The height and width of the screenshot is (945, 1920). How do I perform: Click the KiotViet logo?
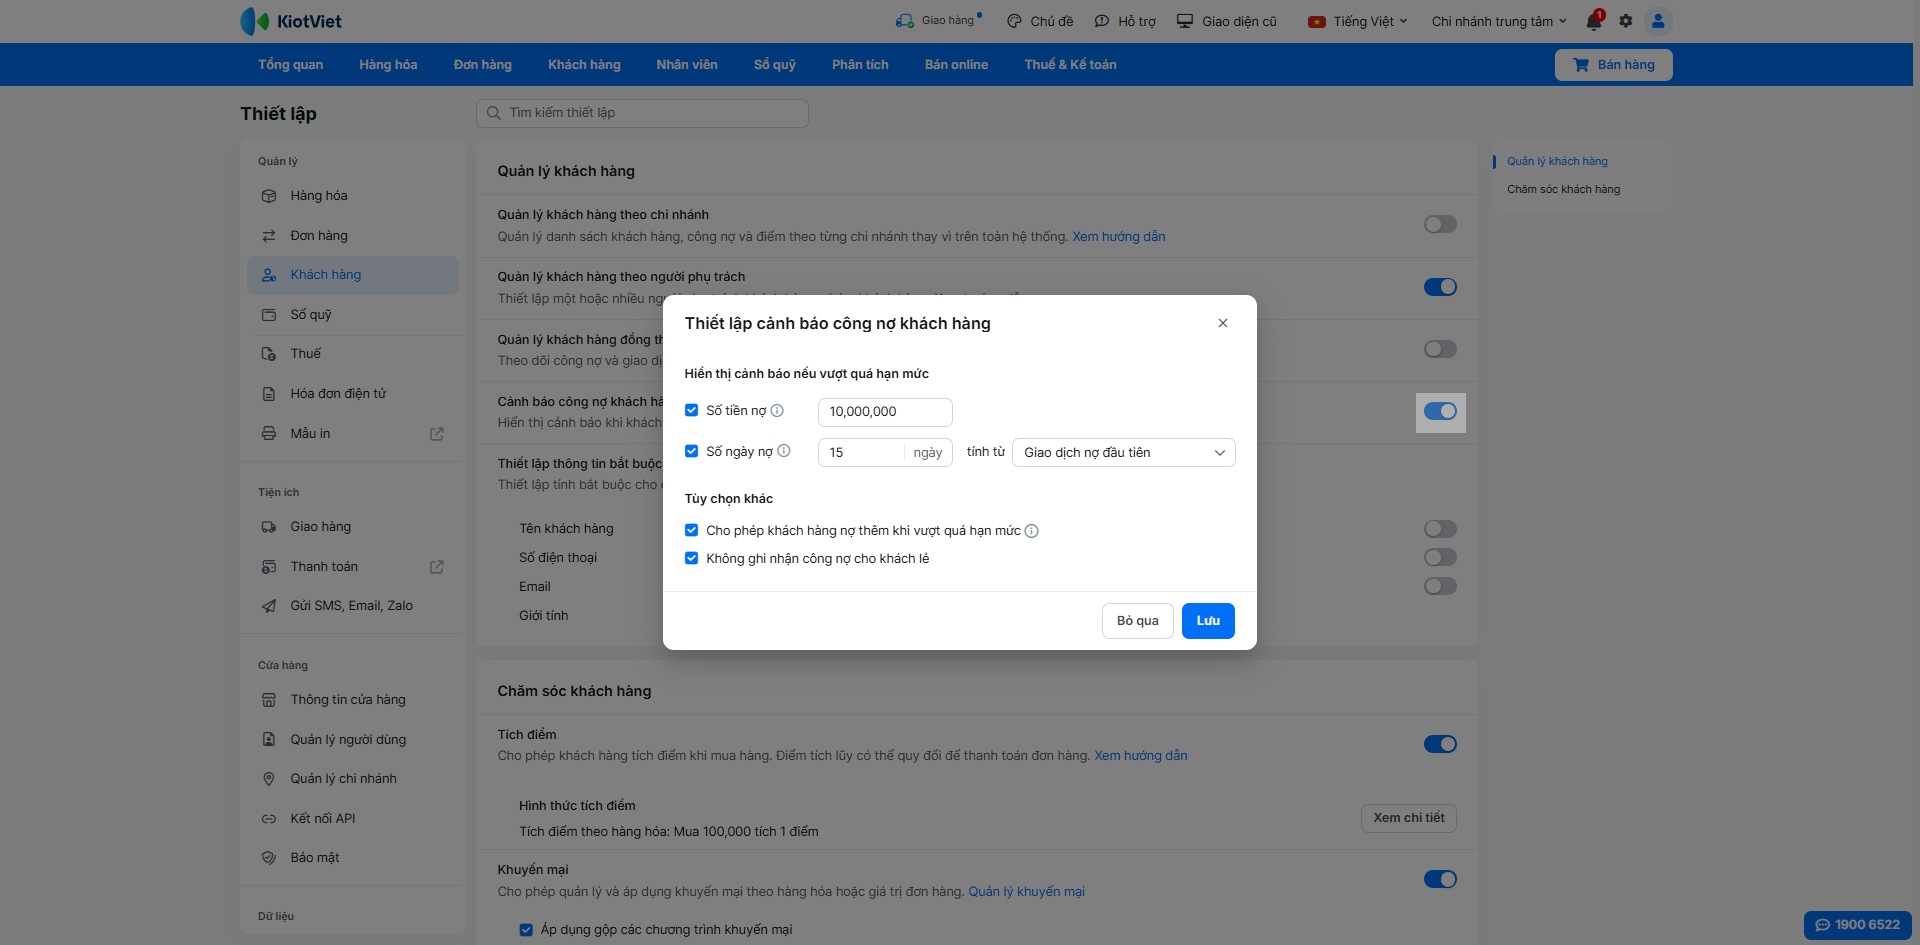(x=292, y=21)
